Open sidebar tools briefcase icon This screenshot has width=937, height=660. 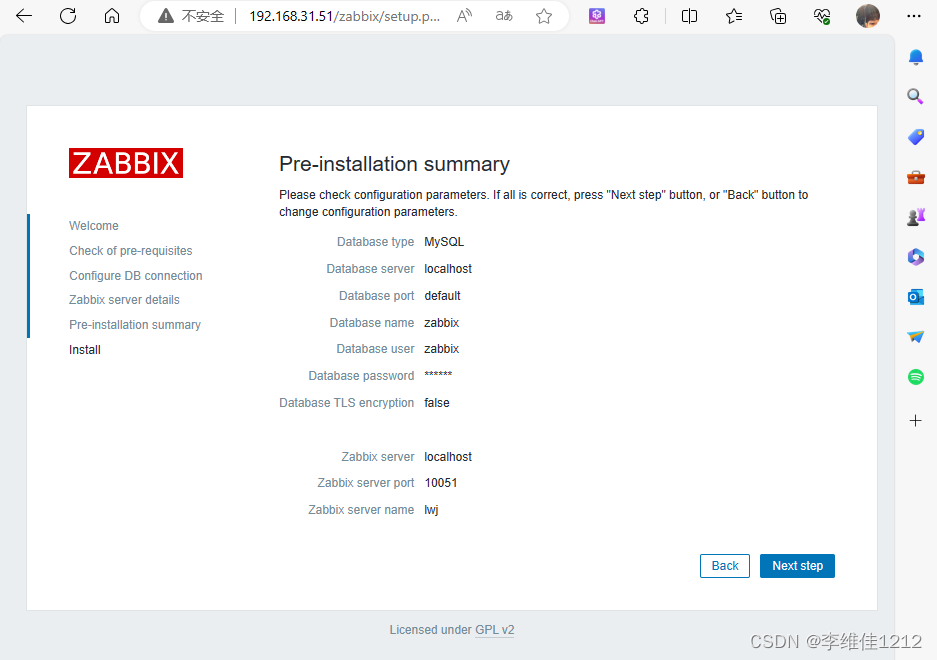click(915, 177)
